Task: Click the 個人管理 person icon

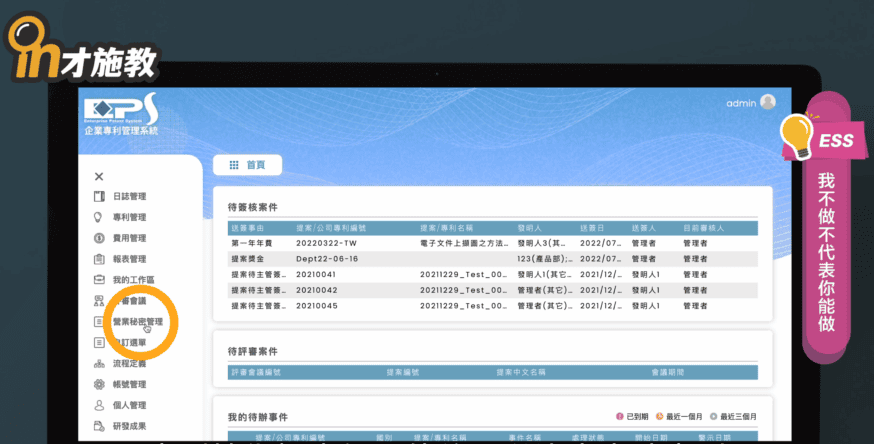Action: click(x=99, y=405)
